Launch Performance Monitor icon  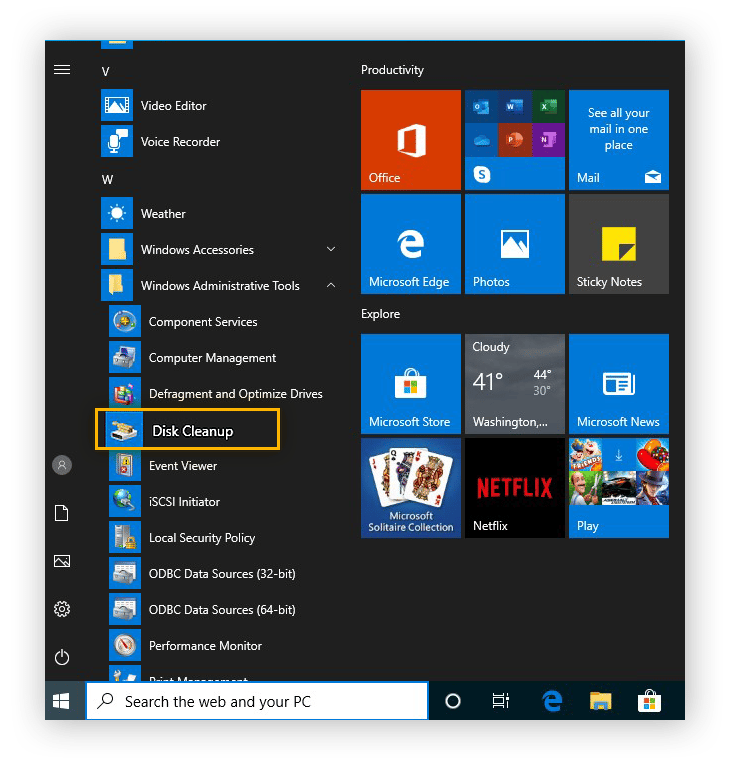[x=124, y=645]
